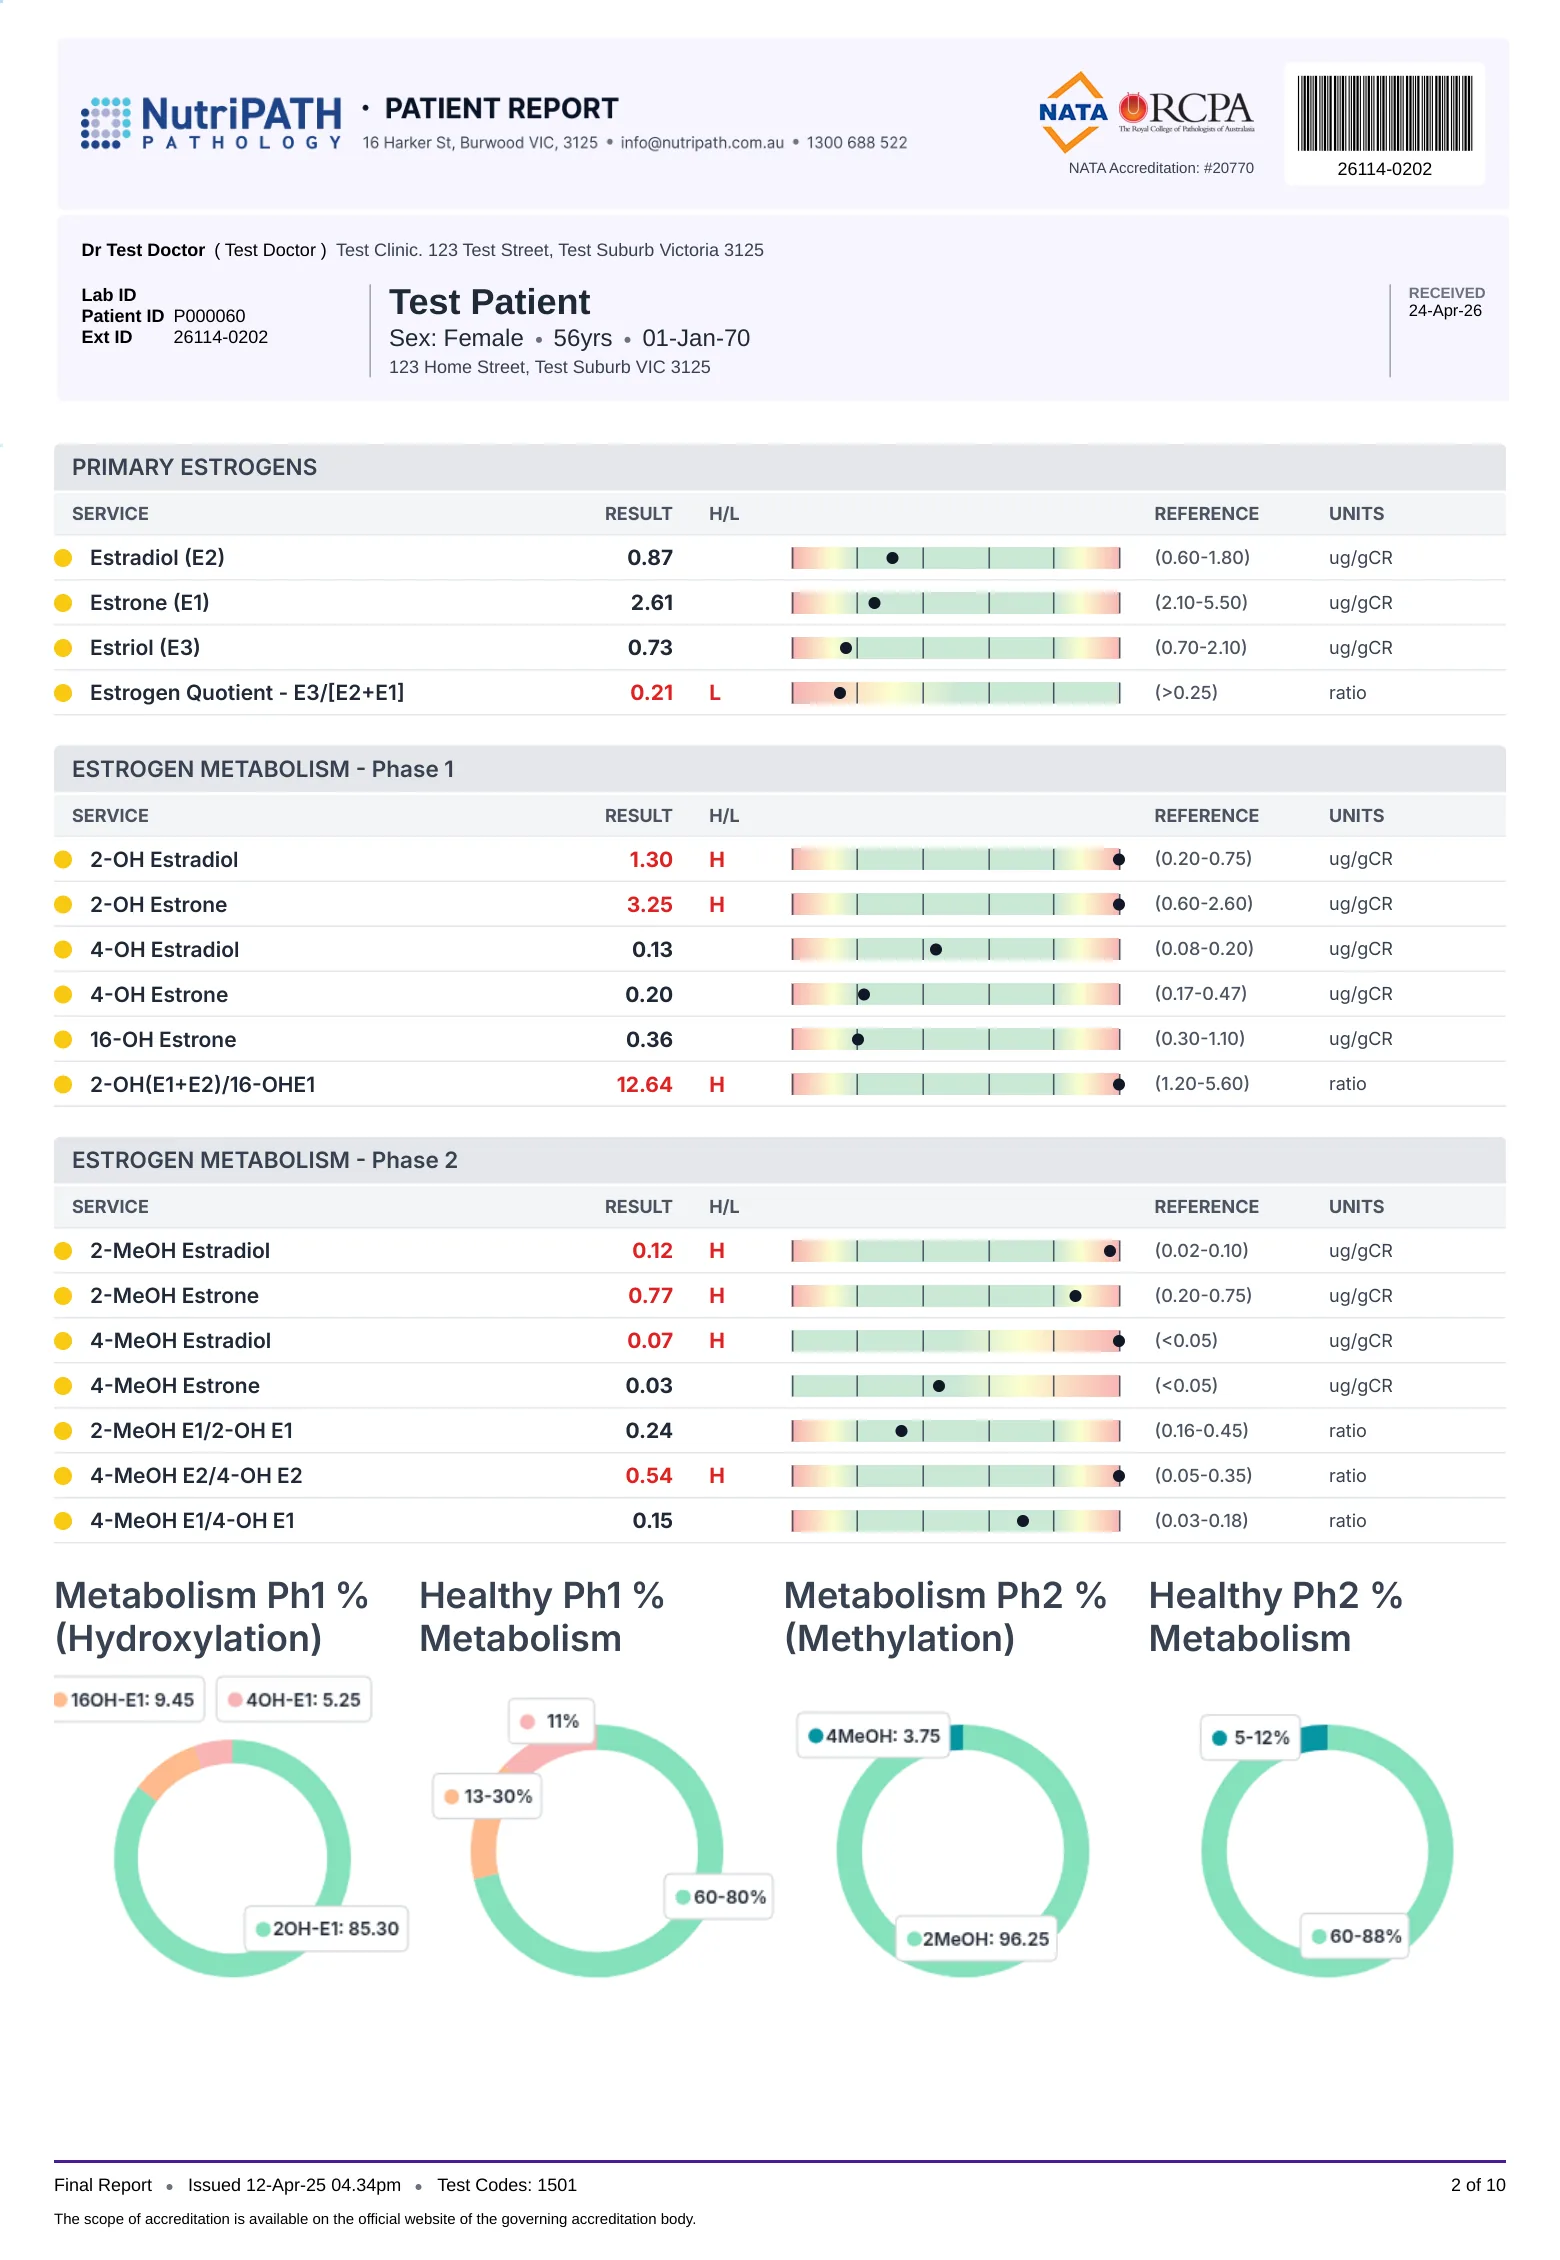Click the 2-OH Estrone result 3.25

pos(650,905)
